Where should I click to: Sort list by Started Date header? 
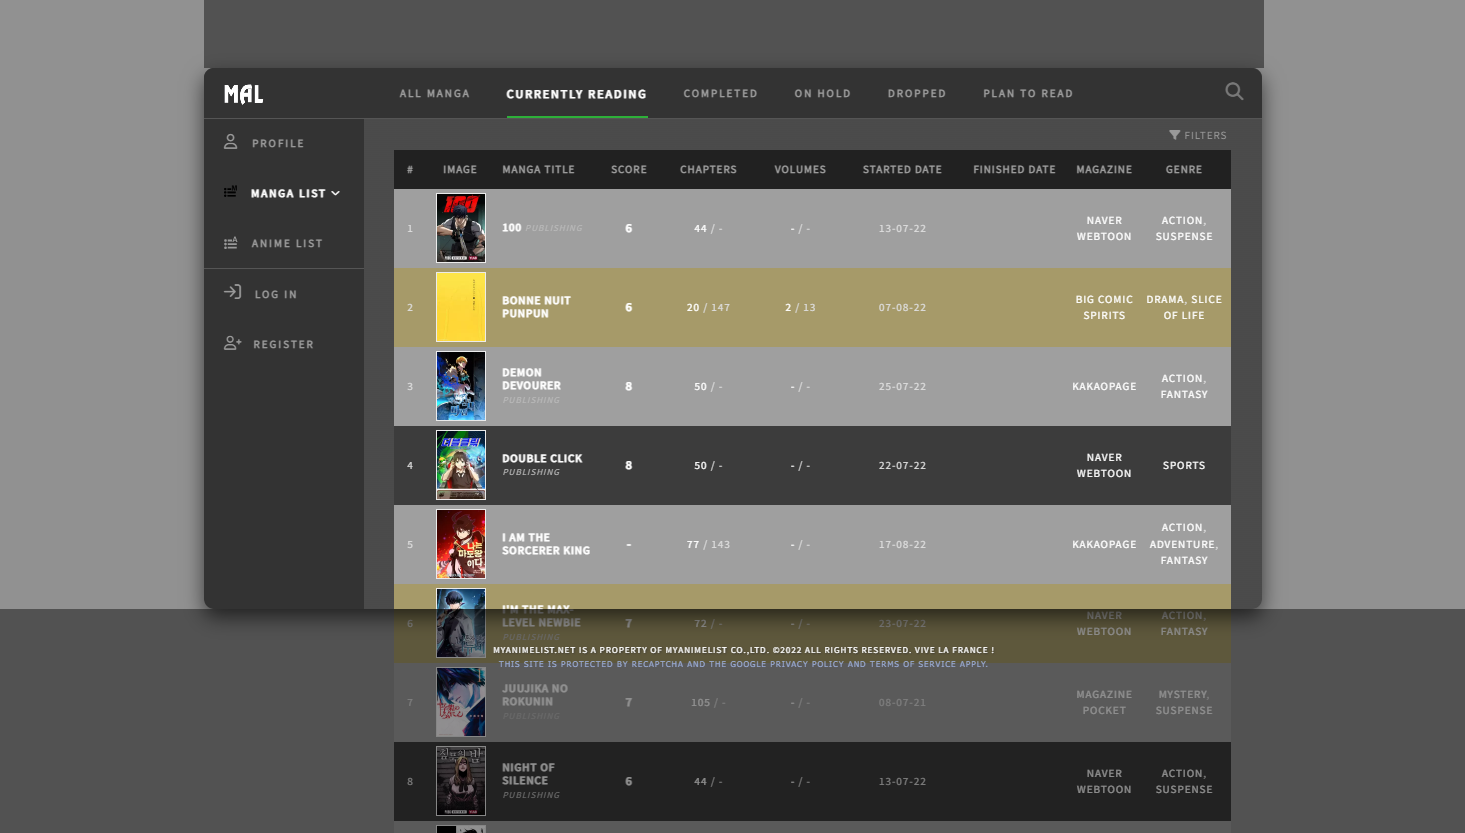[x=902, y=170]
